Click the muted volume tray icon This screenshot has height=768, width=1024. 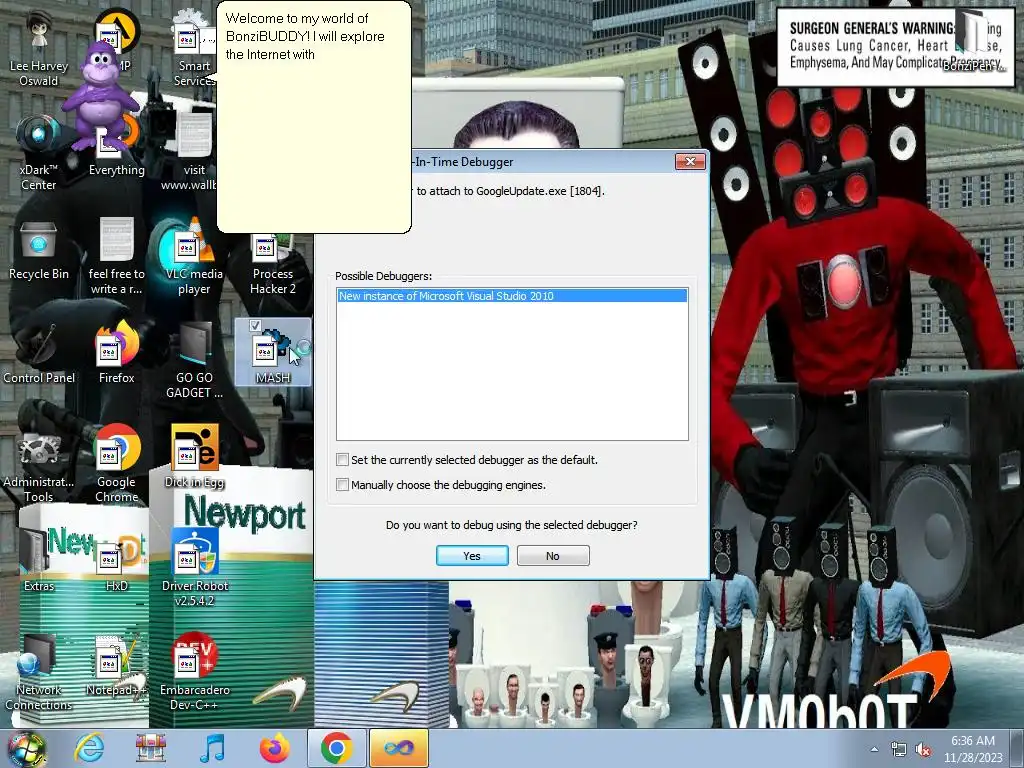point(923,750)
